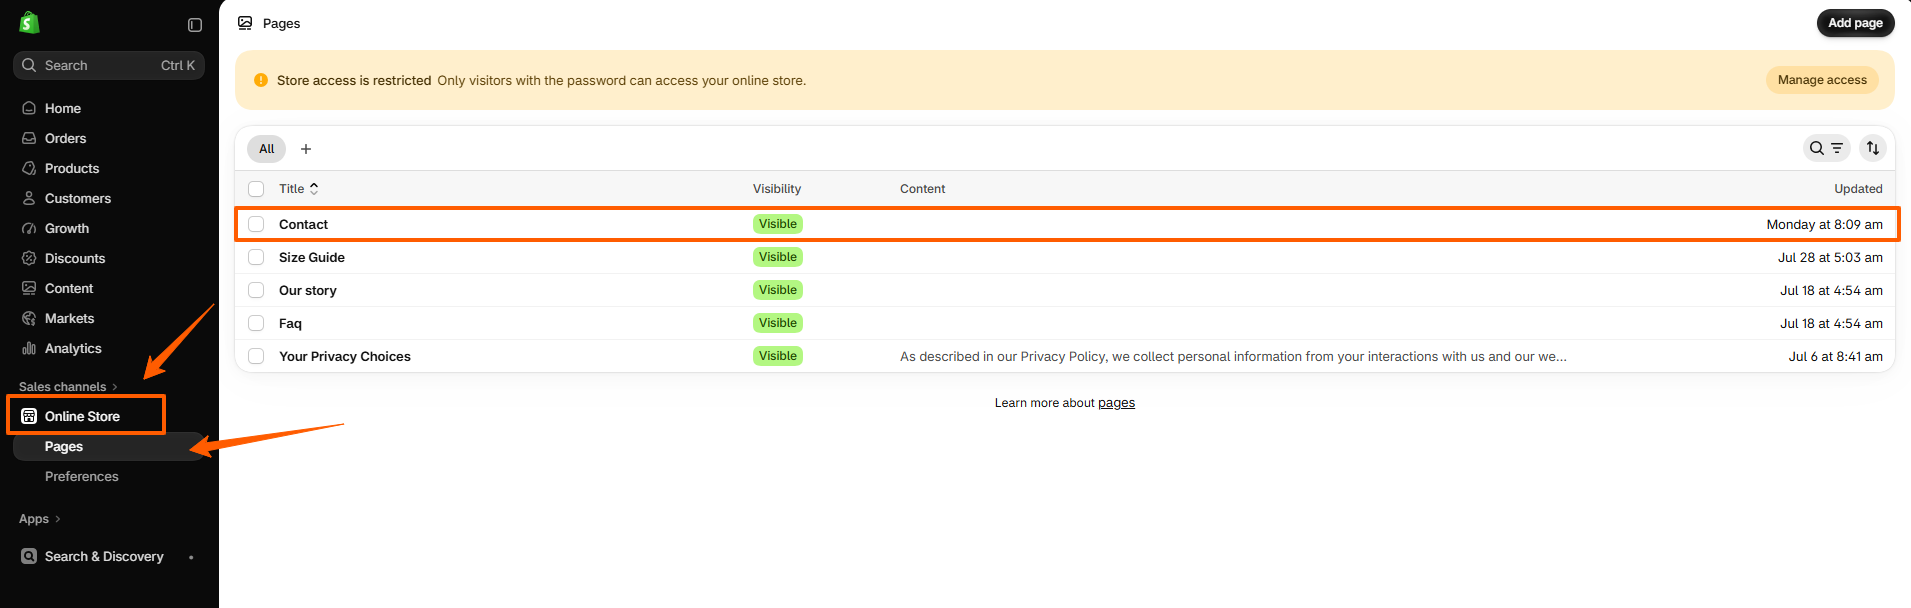Open the 'pages' help link
1911x608 pixels.
1116,403
